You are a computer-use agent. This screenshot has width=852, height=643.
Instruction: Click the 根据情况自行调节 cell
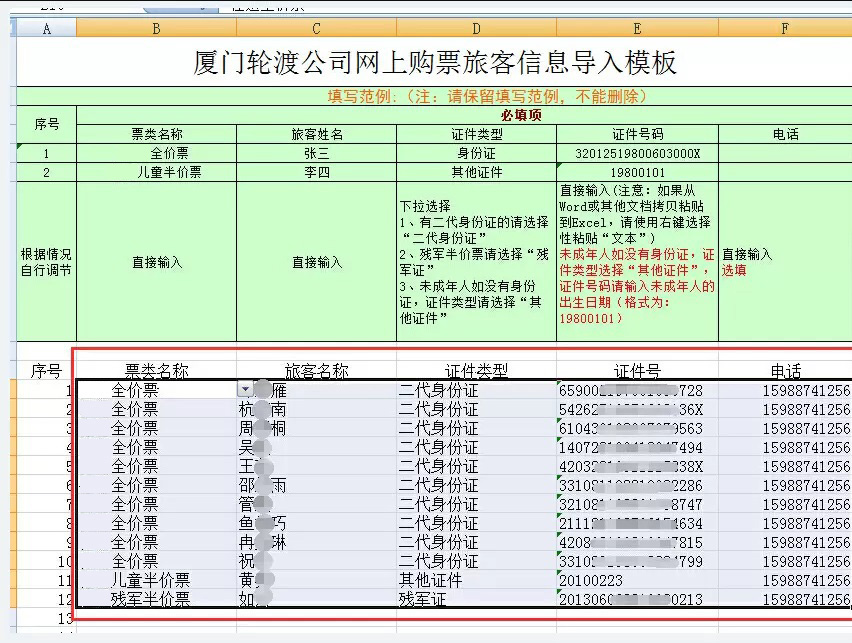point(47,262)
